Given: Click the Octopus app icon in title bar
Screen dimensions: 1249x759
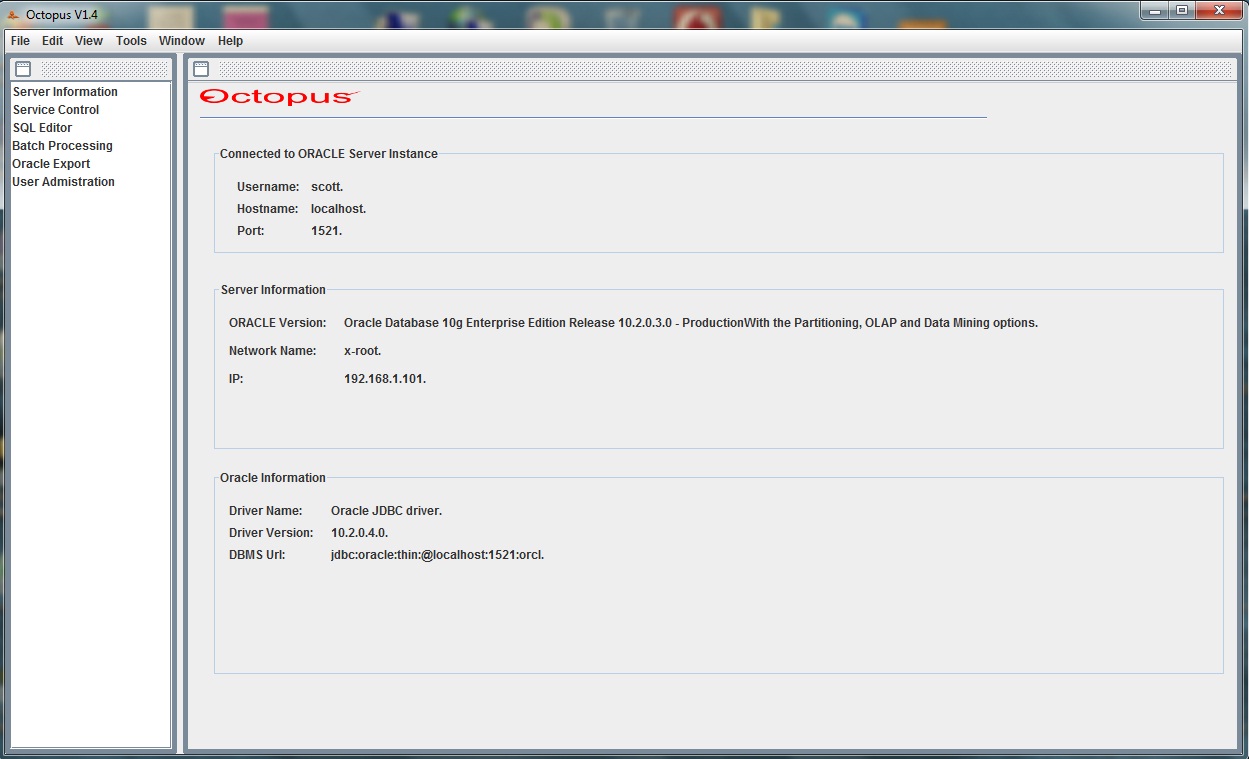Looking at the screenshot, I should [x=14, y=14].
